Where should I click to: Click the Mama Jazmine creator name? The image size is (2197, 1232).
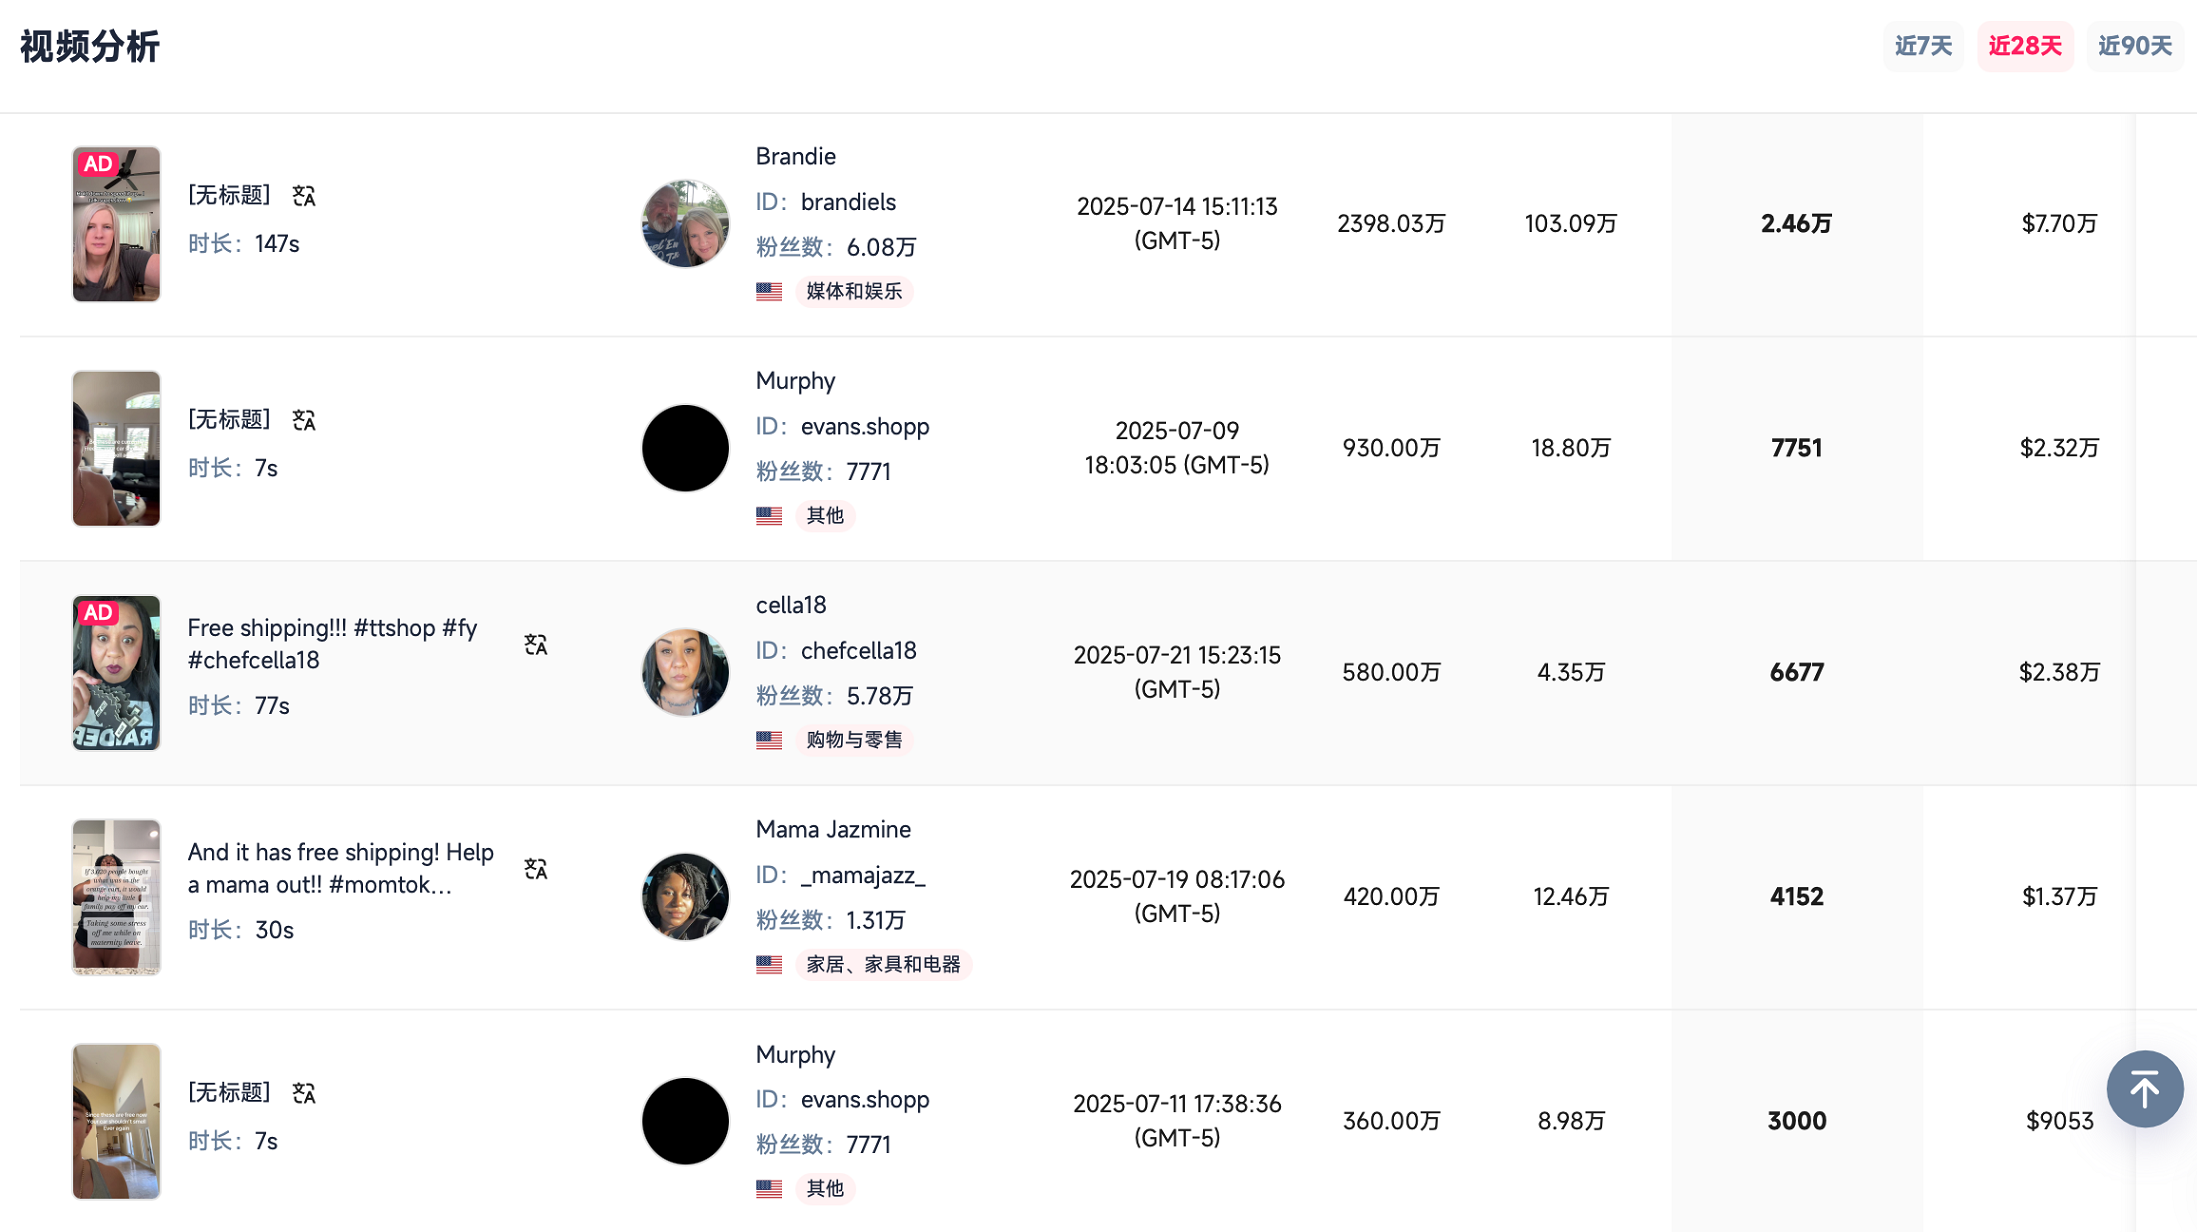point(833,830)
